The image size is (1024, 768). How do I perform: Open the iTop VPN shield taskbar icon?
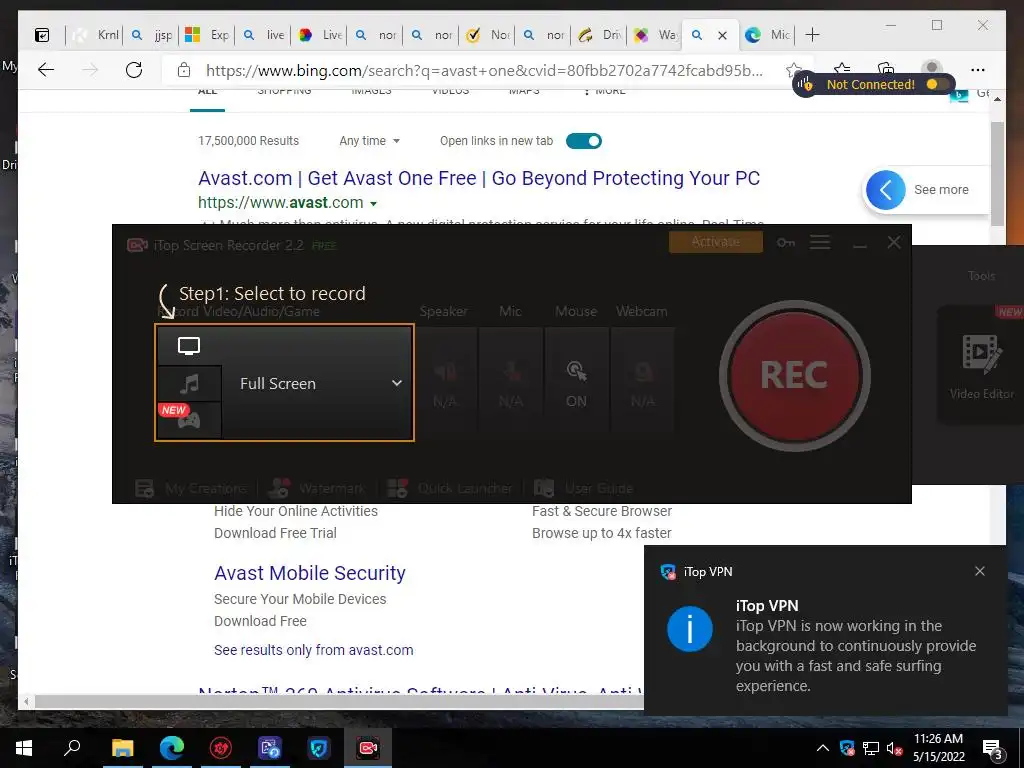tap(319, 748)
